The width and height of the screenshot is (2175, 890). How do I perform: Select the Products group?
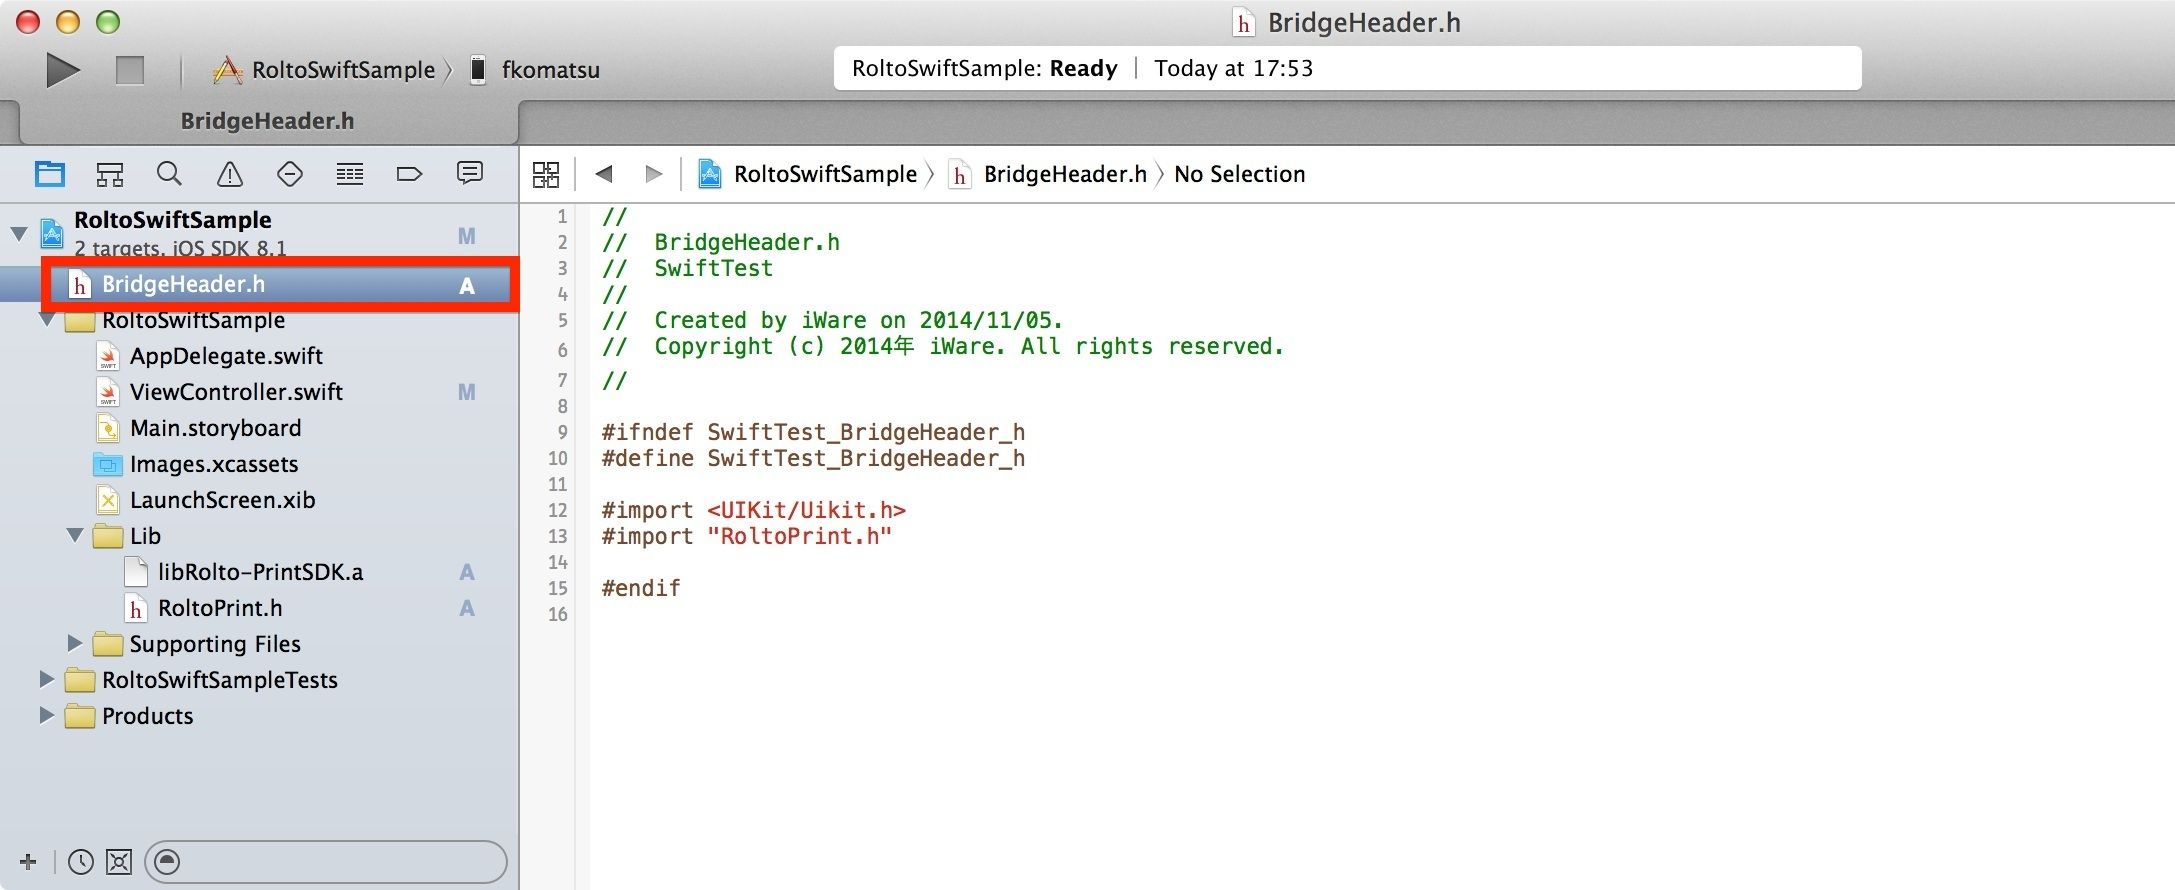click(x=147, y=716)
